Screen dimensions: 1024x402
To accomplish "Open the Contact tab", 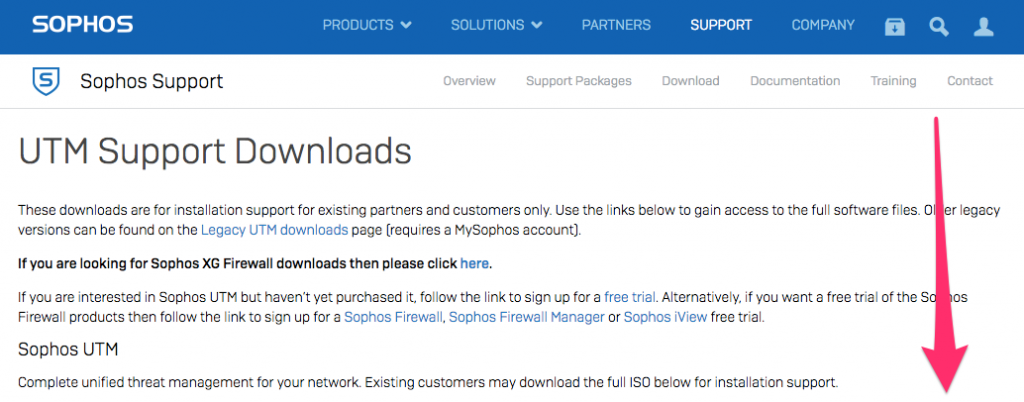I will (970, 81).
